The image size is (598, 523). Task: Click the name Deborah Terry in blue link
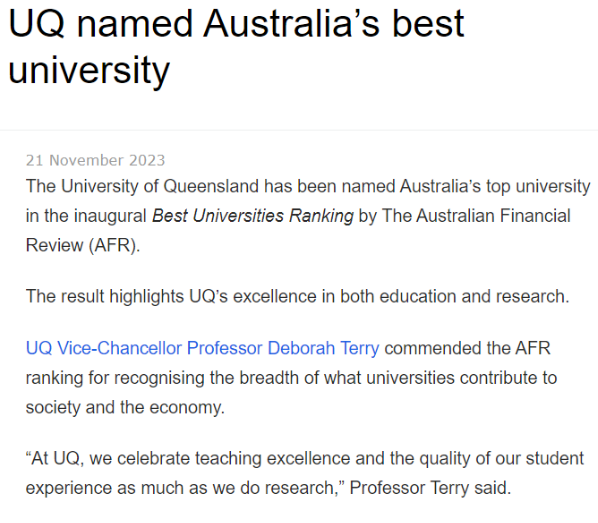(x=323, y=348)
